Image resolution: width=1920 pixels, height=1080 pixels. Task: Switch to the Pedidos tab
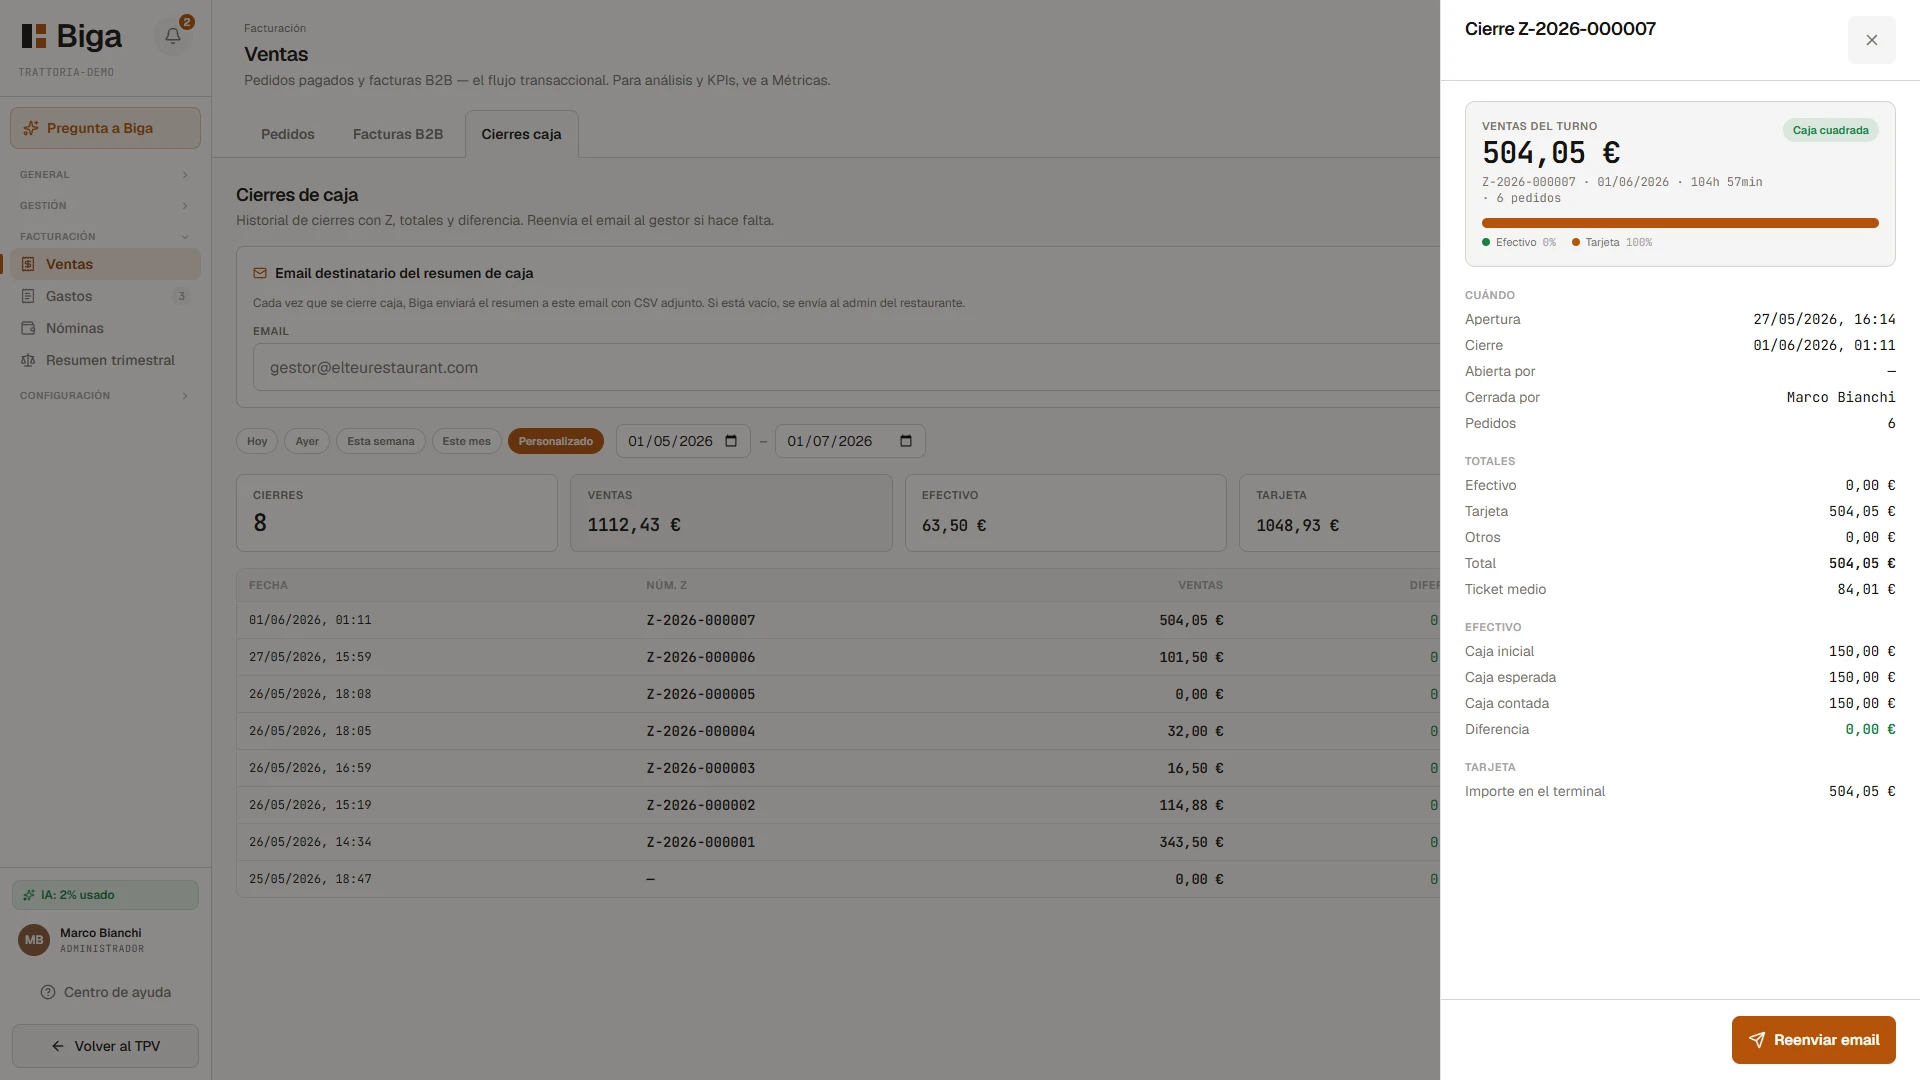tap(288, 134)
